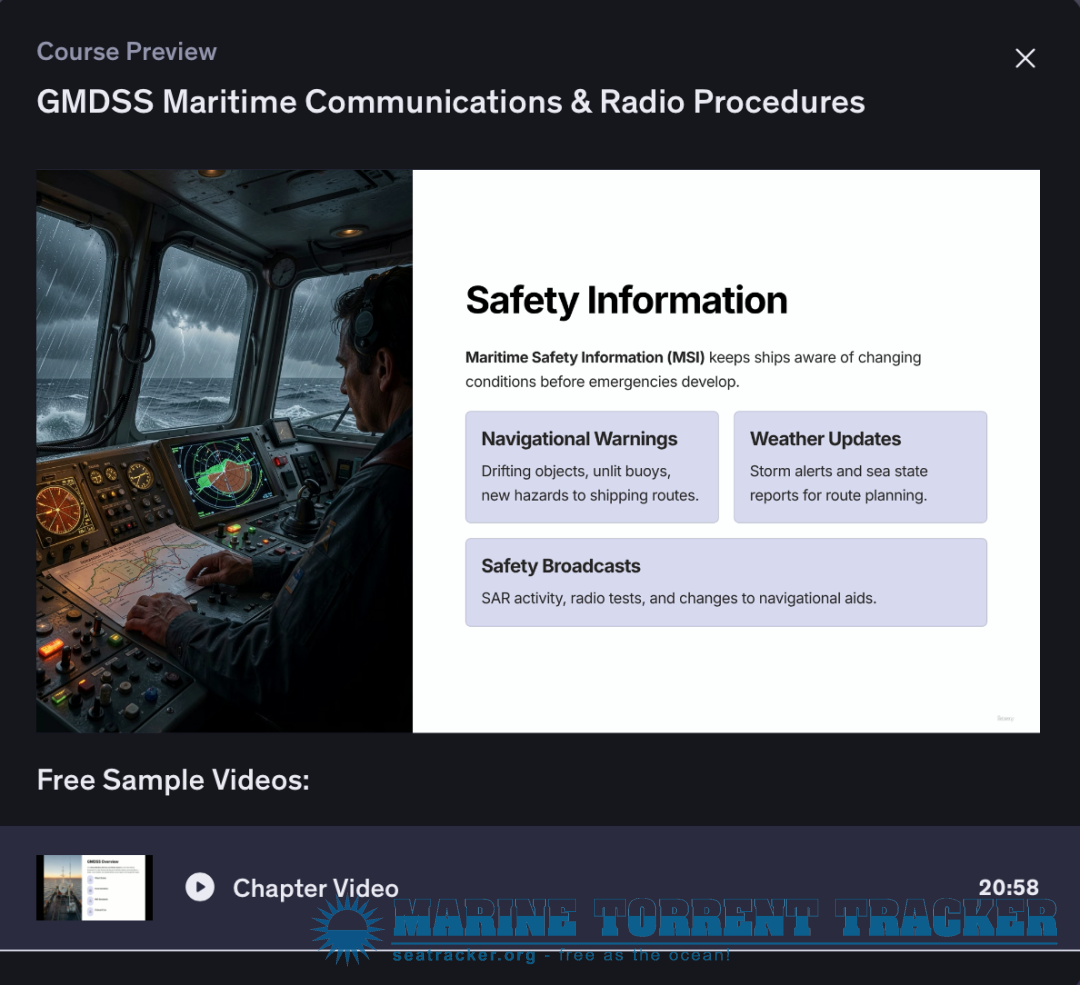Click the ship bridge storm image
Viewport: 1080px width, 985px height.
(x=225, y=451)
